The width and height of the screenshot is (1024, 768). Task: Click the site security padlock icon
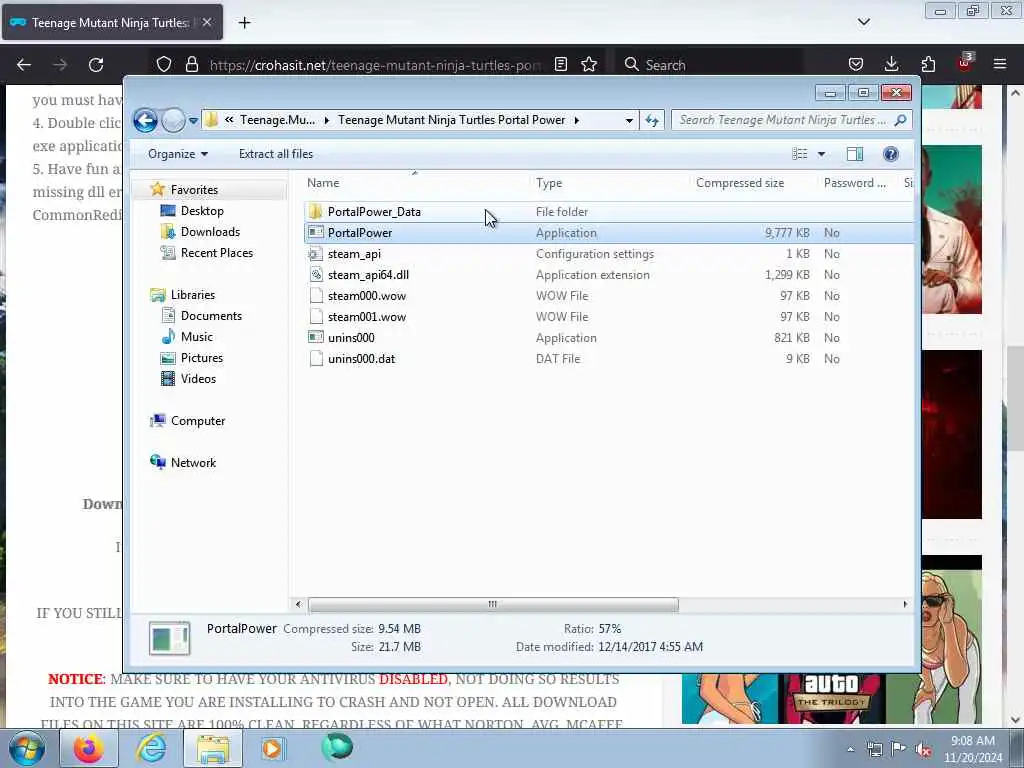[x=191, y=65]
